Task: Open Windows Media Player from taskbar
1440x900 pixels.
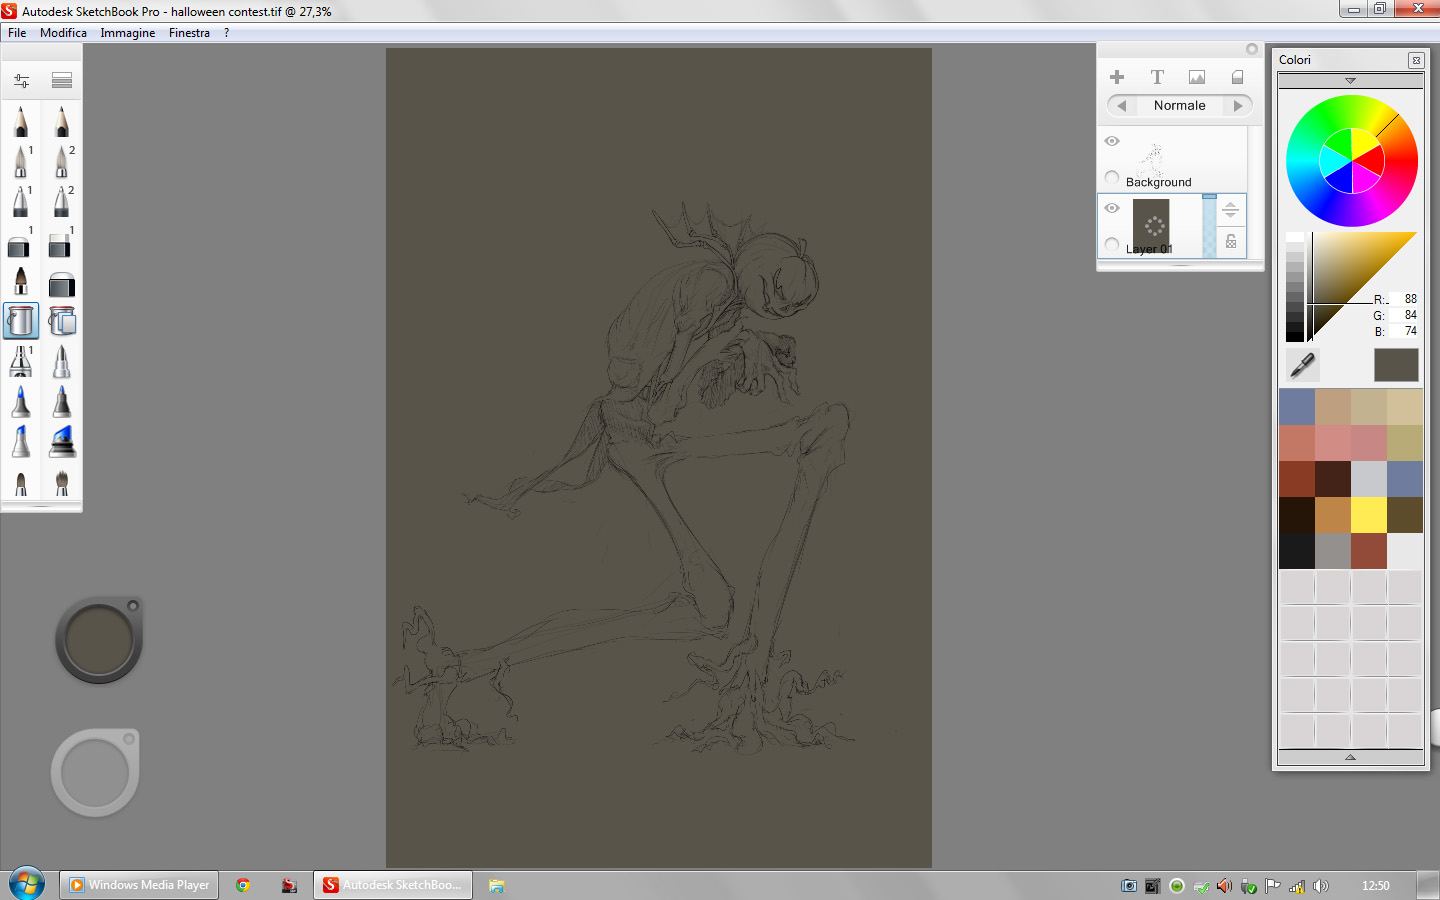Action: click(139, 885)
